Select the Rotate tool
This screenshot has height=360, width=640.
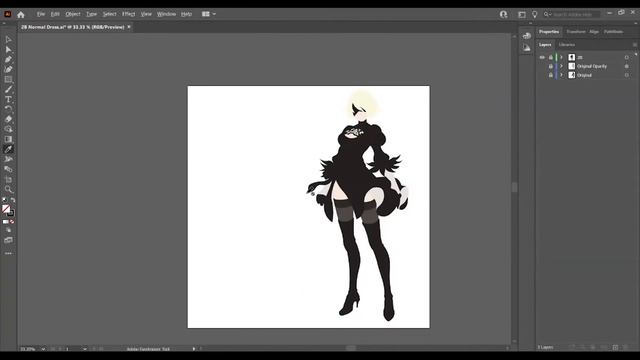(8, 109)
